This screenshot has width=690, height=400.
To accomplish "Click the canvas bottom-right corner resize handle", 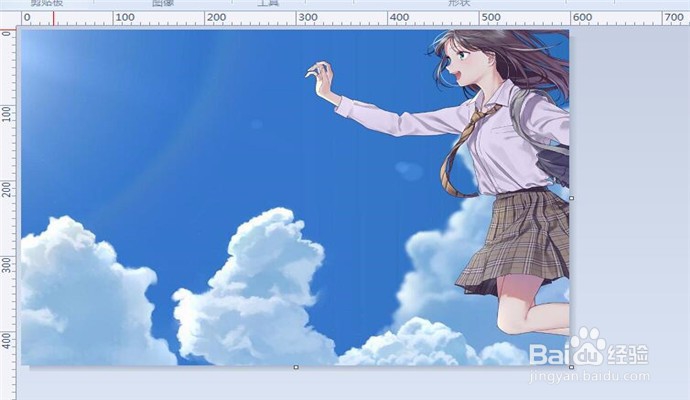I will 571,367.
